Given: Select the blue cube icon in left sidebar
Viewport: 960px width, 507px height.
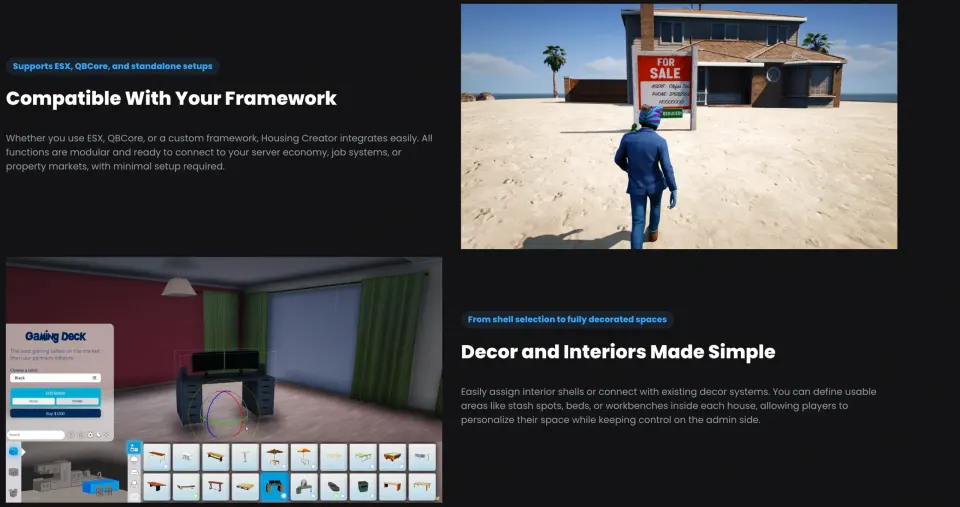Looking at the screenshot, I should [x=13, y=452].
